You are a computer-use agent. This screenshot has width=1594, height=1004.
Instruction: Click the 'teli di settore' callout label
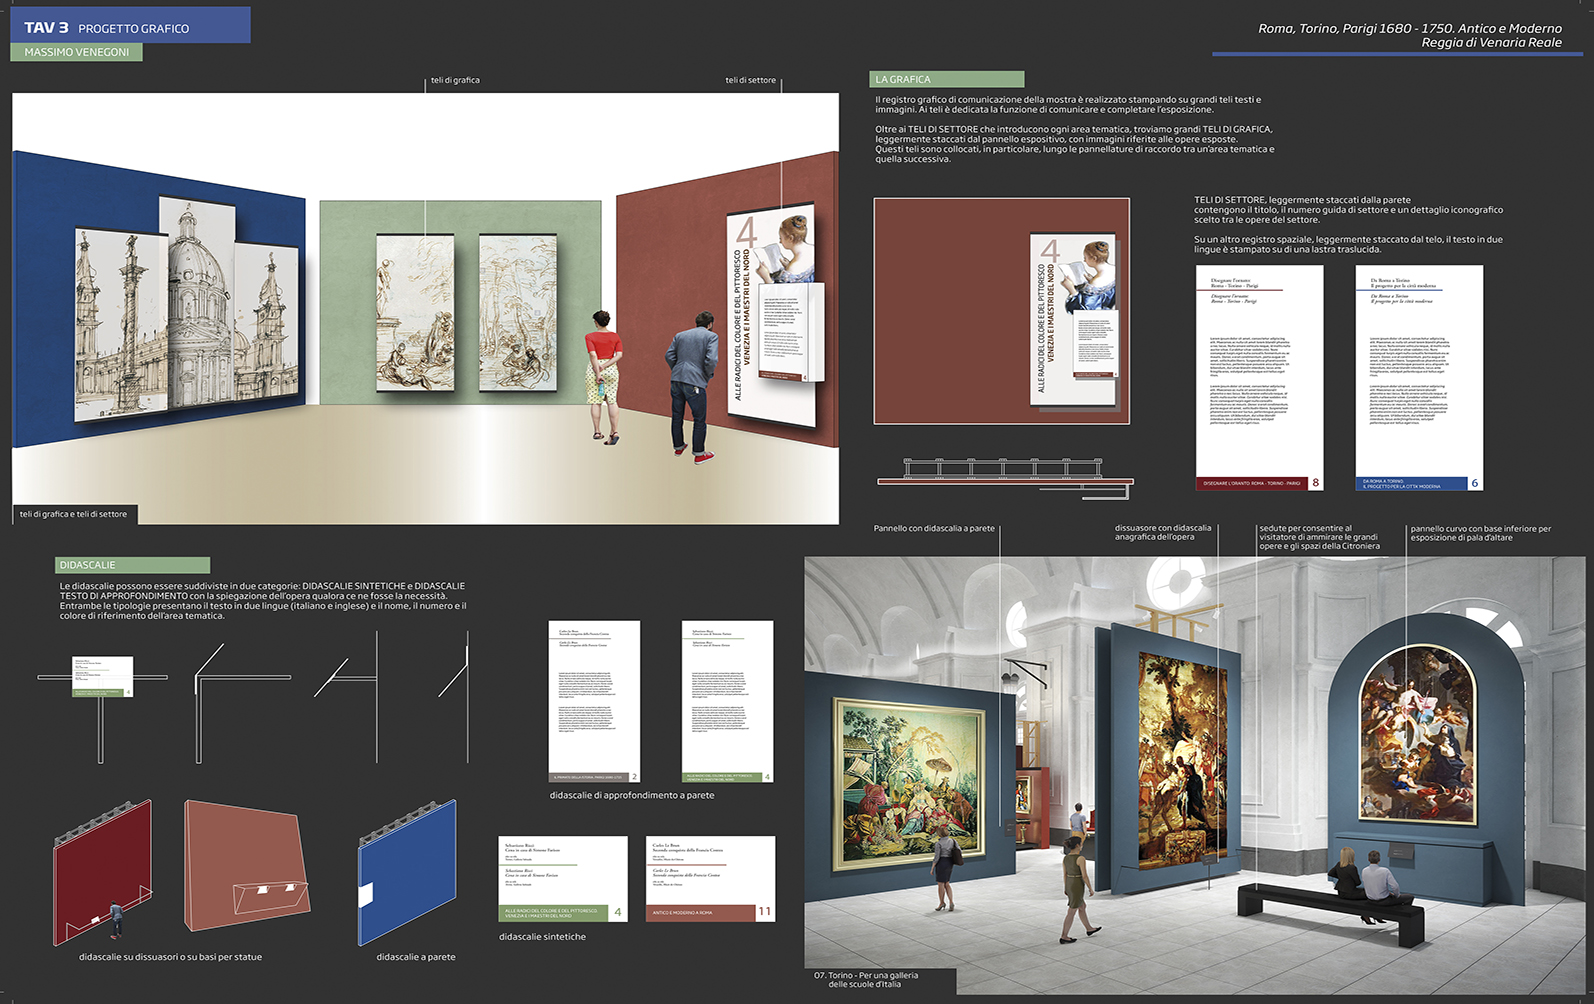pyautogui.click(x=750, y=80)
